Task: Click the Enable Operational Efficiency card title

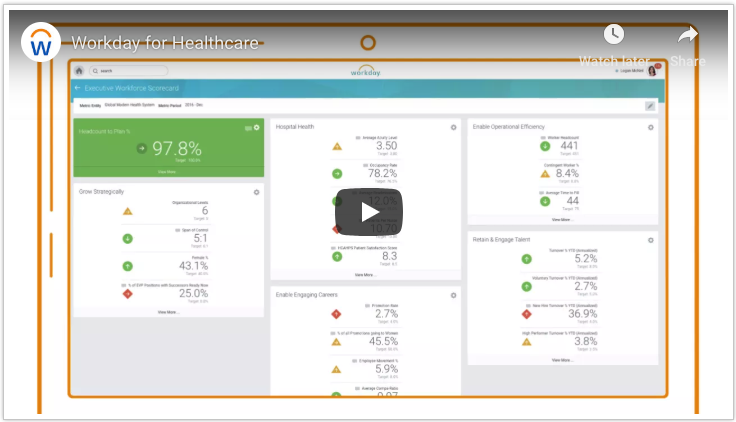Action: (509, 127)
